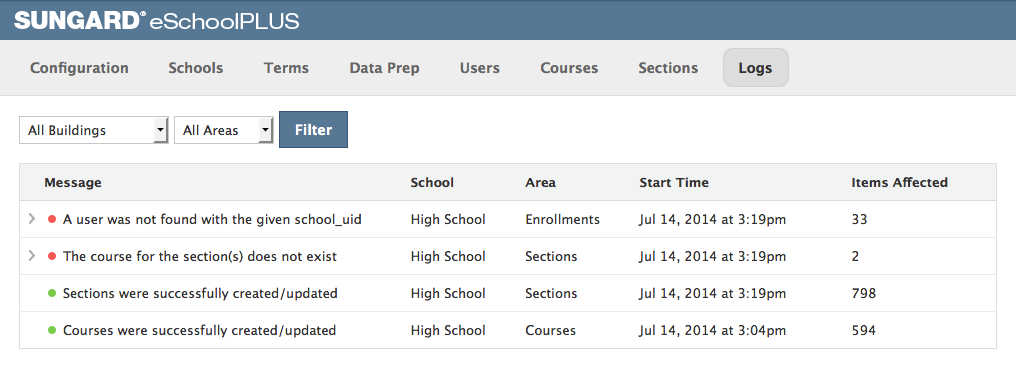Go to the Terms tab
The height and width of the screenshot is (367, 1016).
click(286, 67)
